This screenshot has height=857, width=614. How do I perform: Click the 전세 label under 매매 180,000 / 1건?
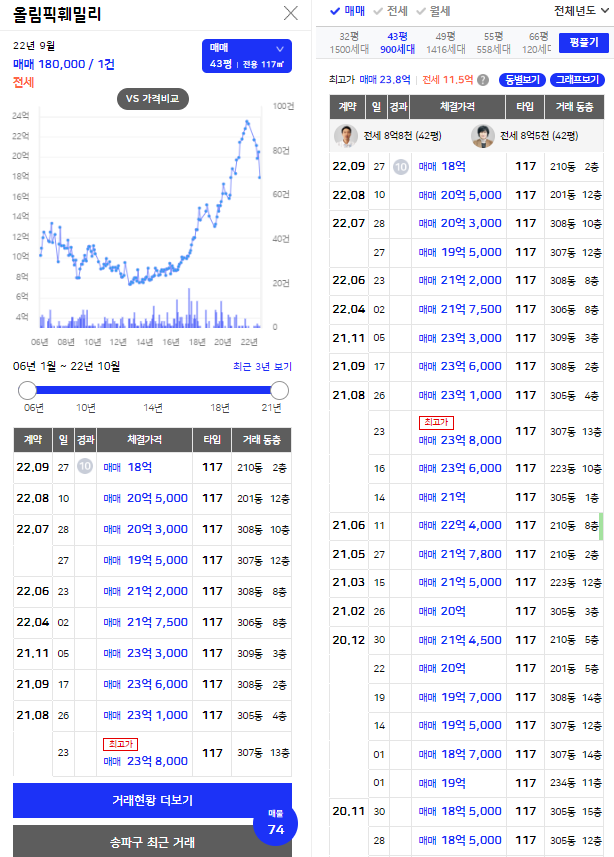click(24, 82)
